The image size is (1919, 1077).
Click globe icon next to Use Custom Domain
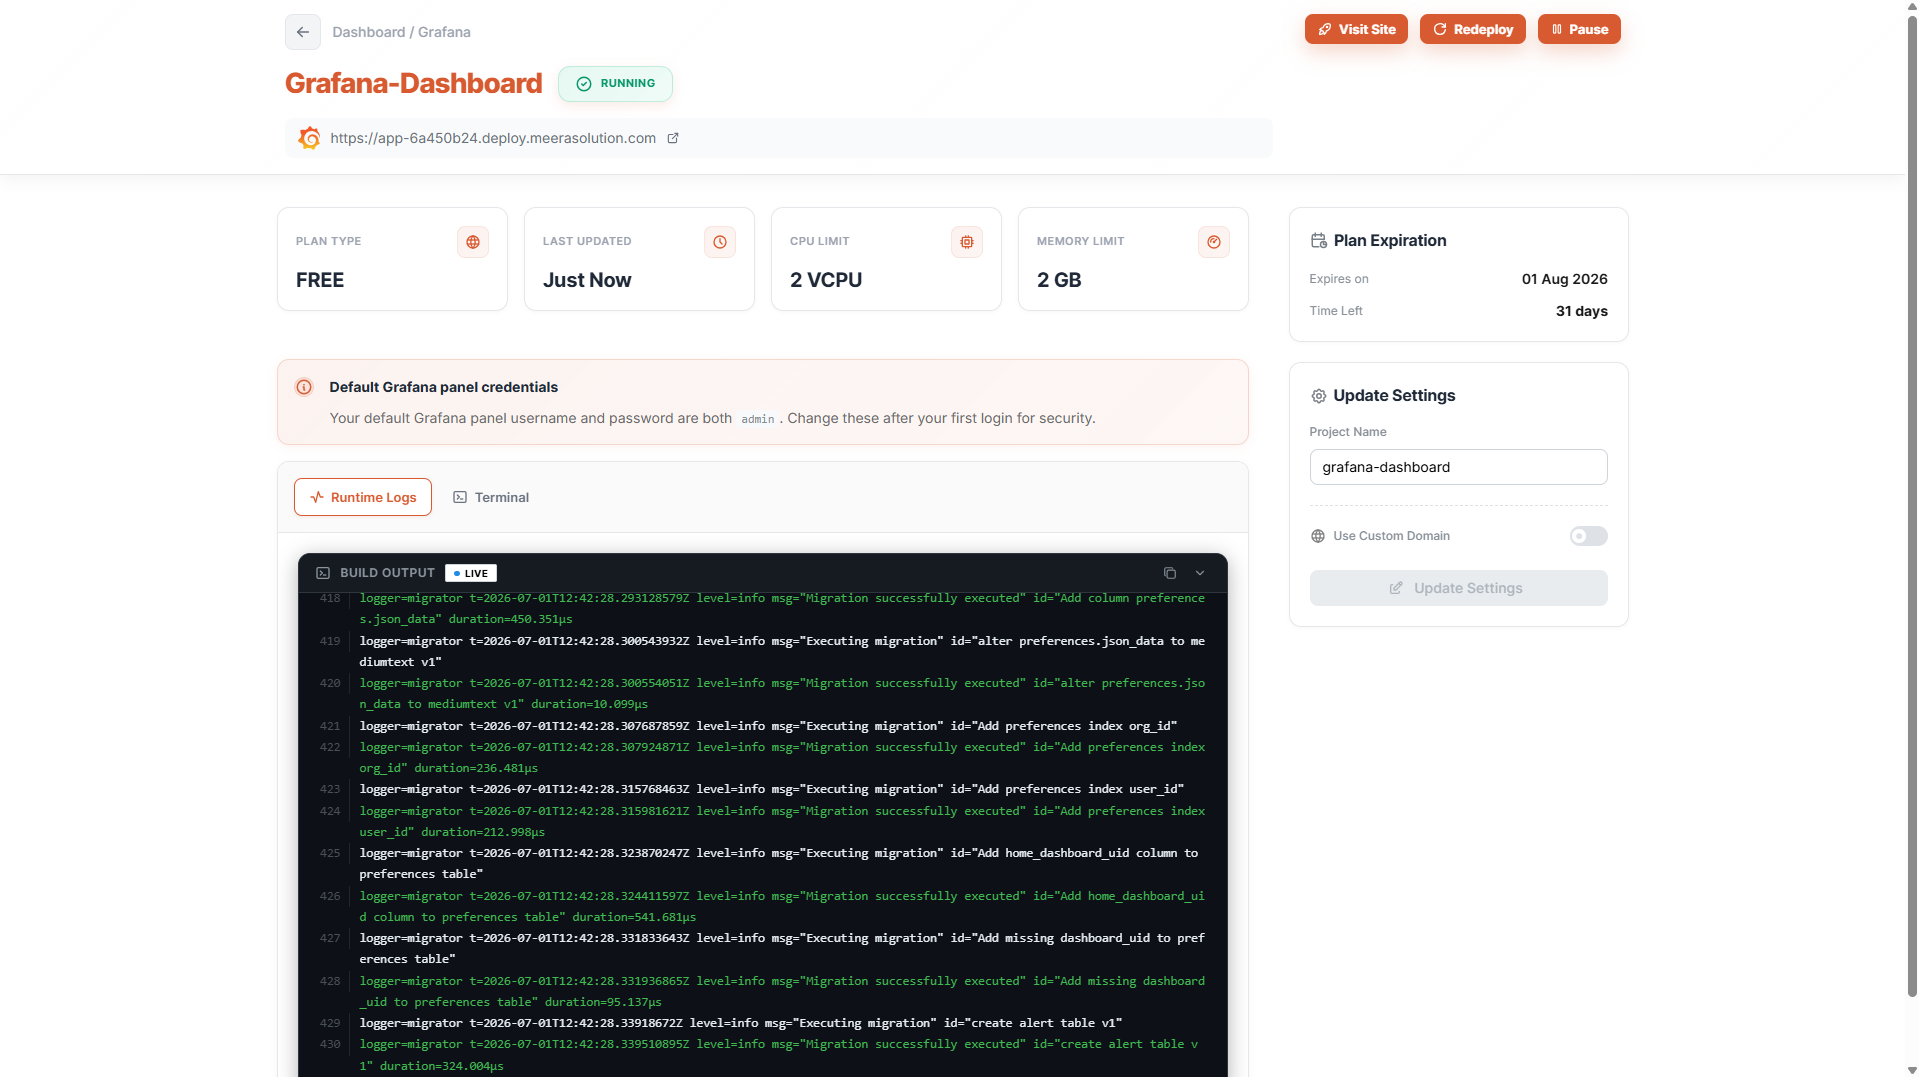pyautogui.click(x=1318, y=536)
